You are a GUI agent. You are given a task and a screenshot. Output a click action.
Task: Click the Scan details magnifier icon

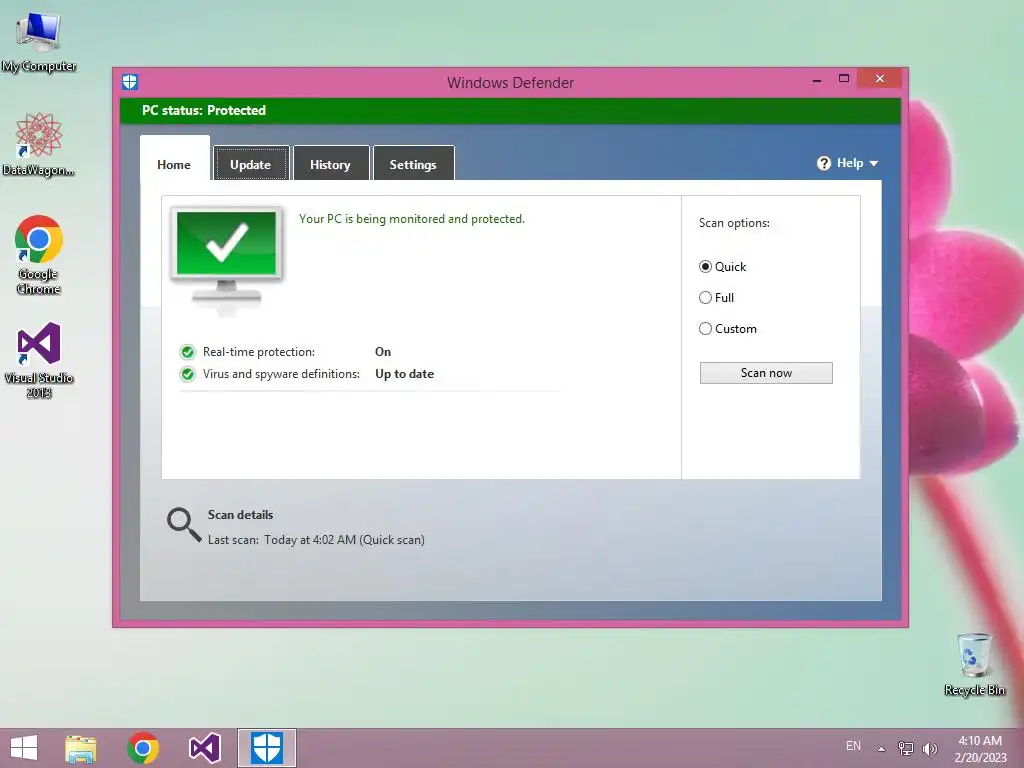point(184,525)
